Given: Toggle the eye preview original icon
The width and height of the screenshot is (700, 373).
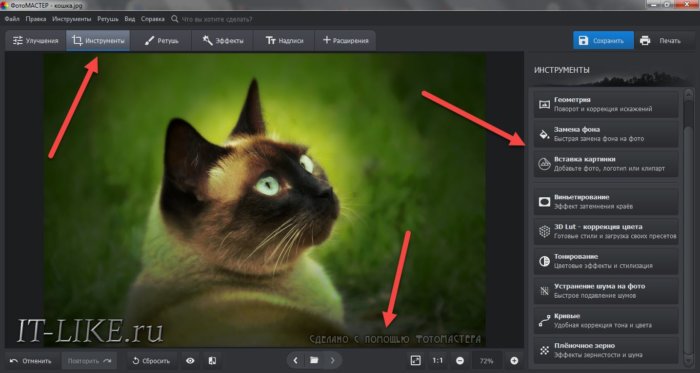Looking at the screenshot, I should coord(190,361).
